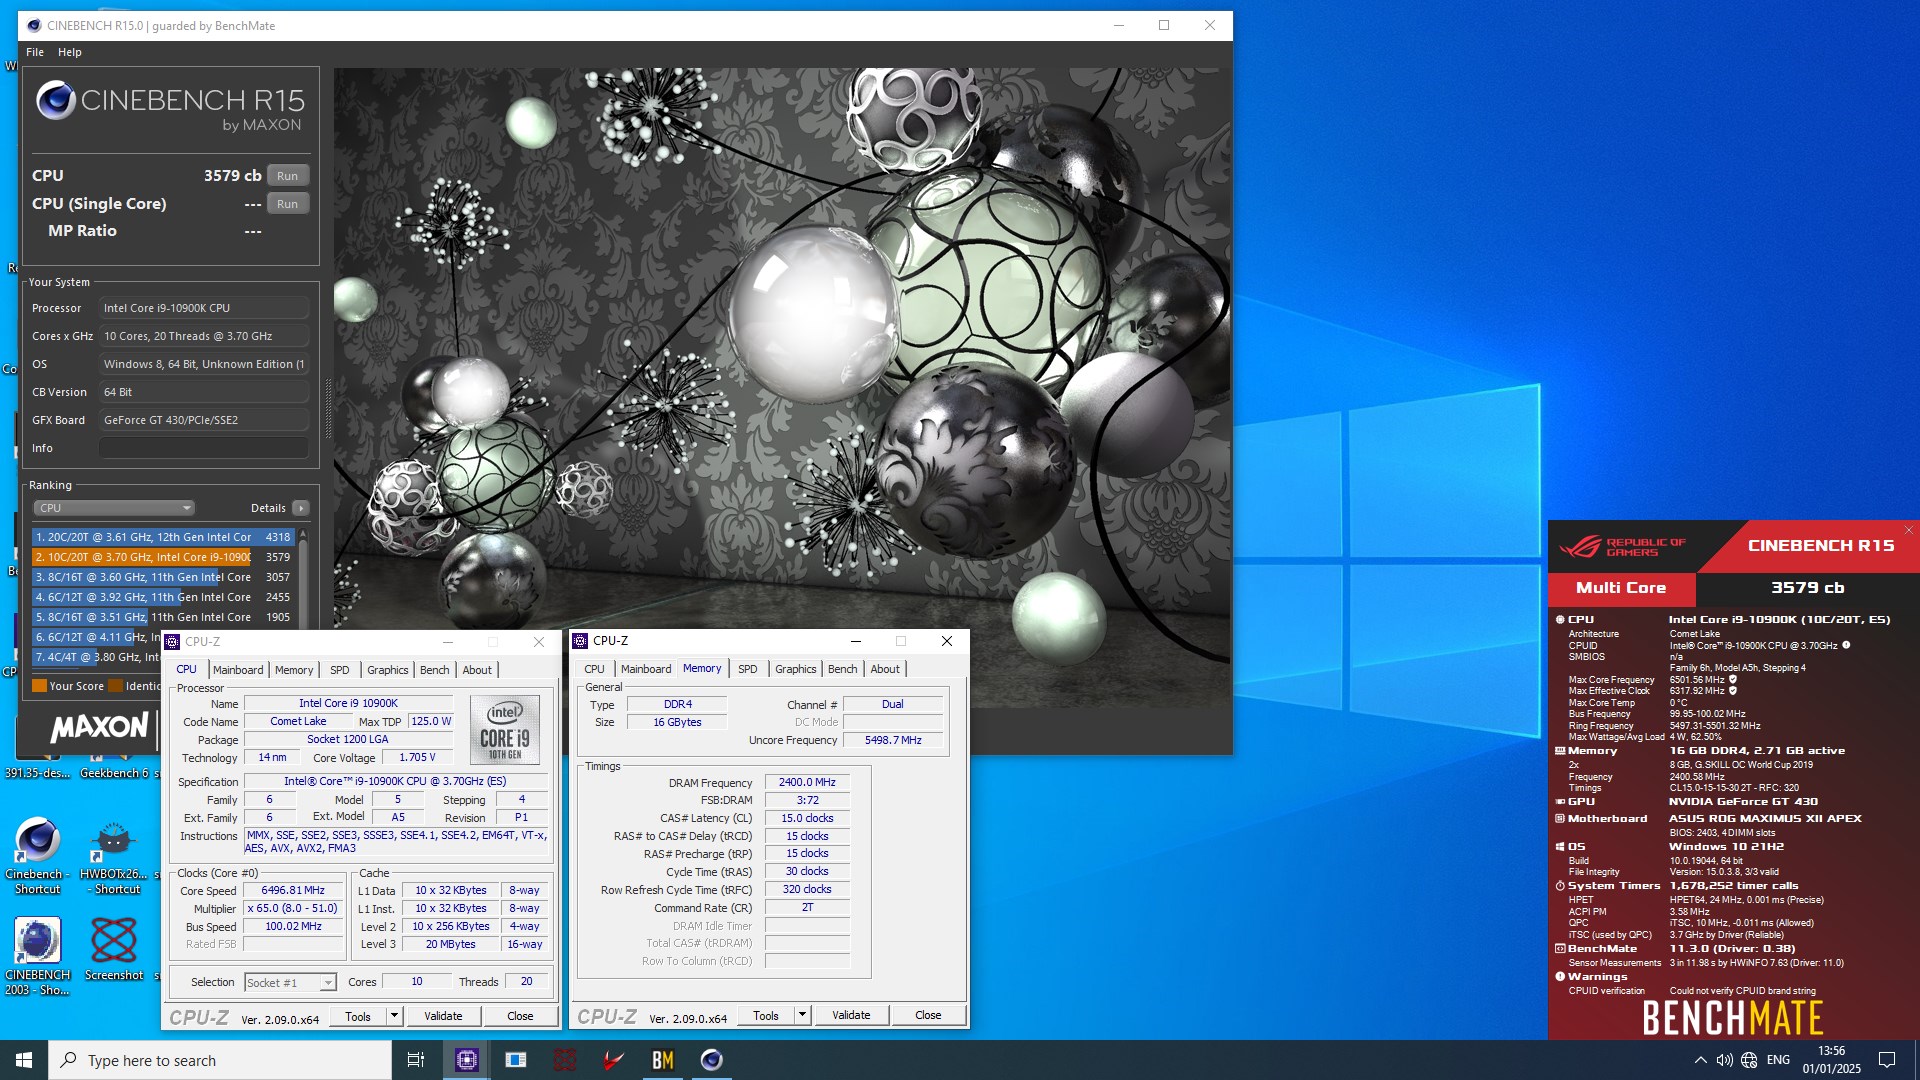Click the Multi Core label in BenchMate
This screenshot has width=1920, height=1080.
(1621, 588)
